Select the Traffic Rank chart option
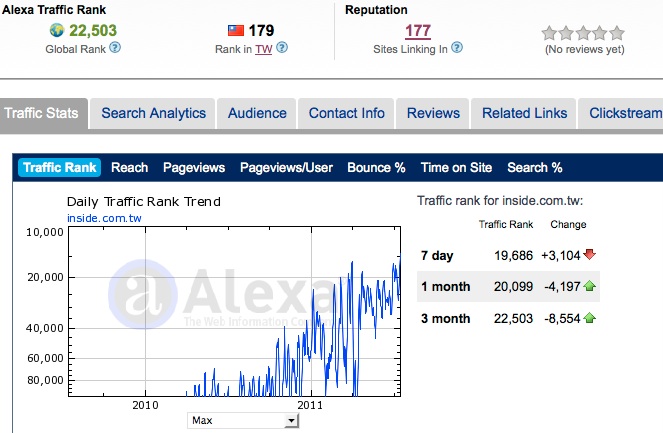Screen dimensions: 663x433 (60, 167)
